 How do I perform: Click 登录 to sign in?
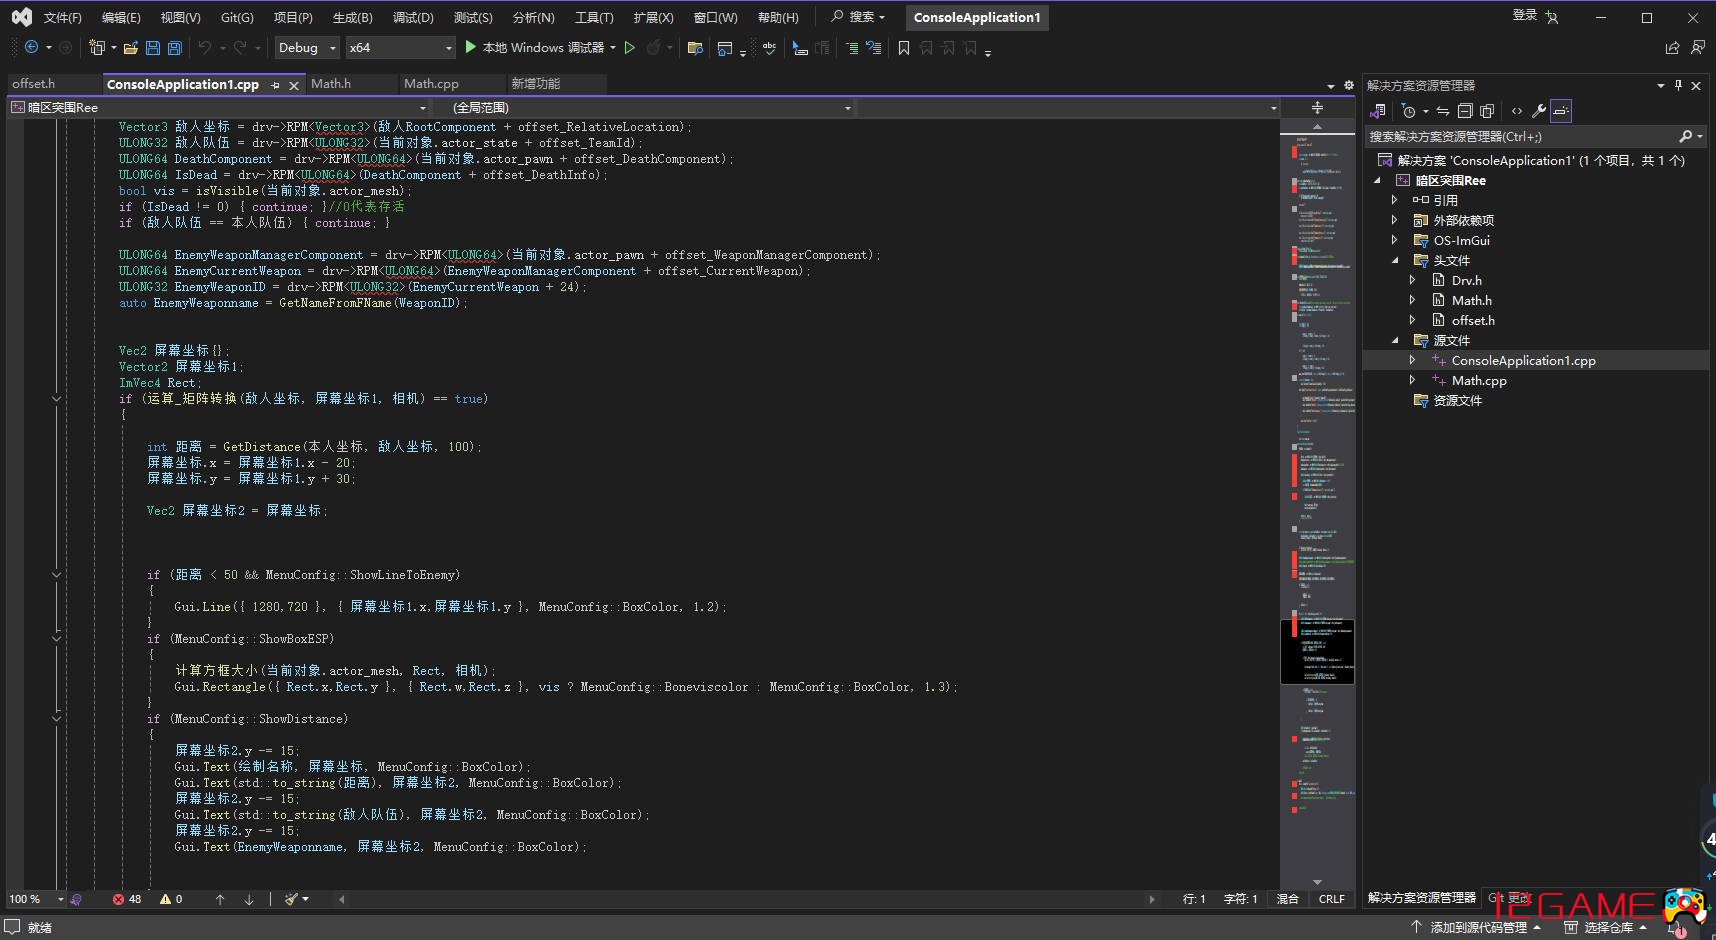click(x=1524, y=15)
